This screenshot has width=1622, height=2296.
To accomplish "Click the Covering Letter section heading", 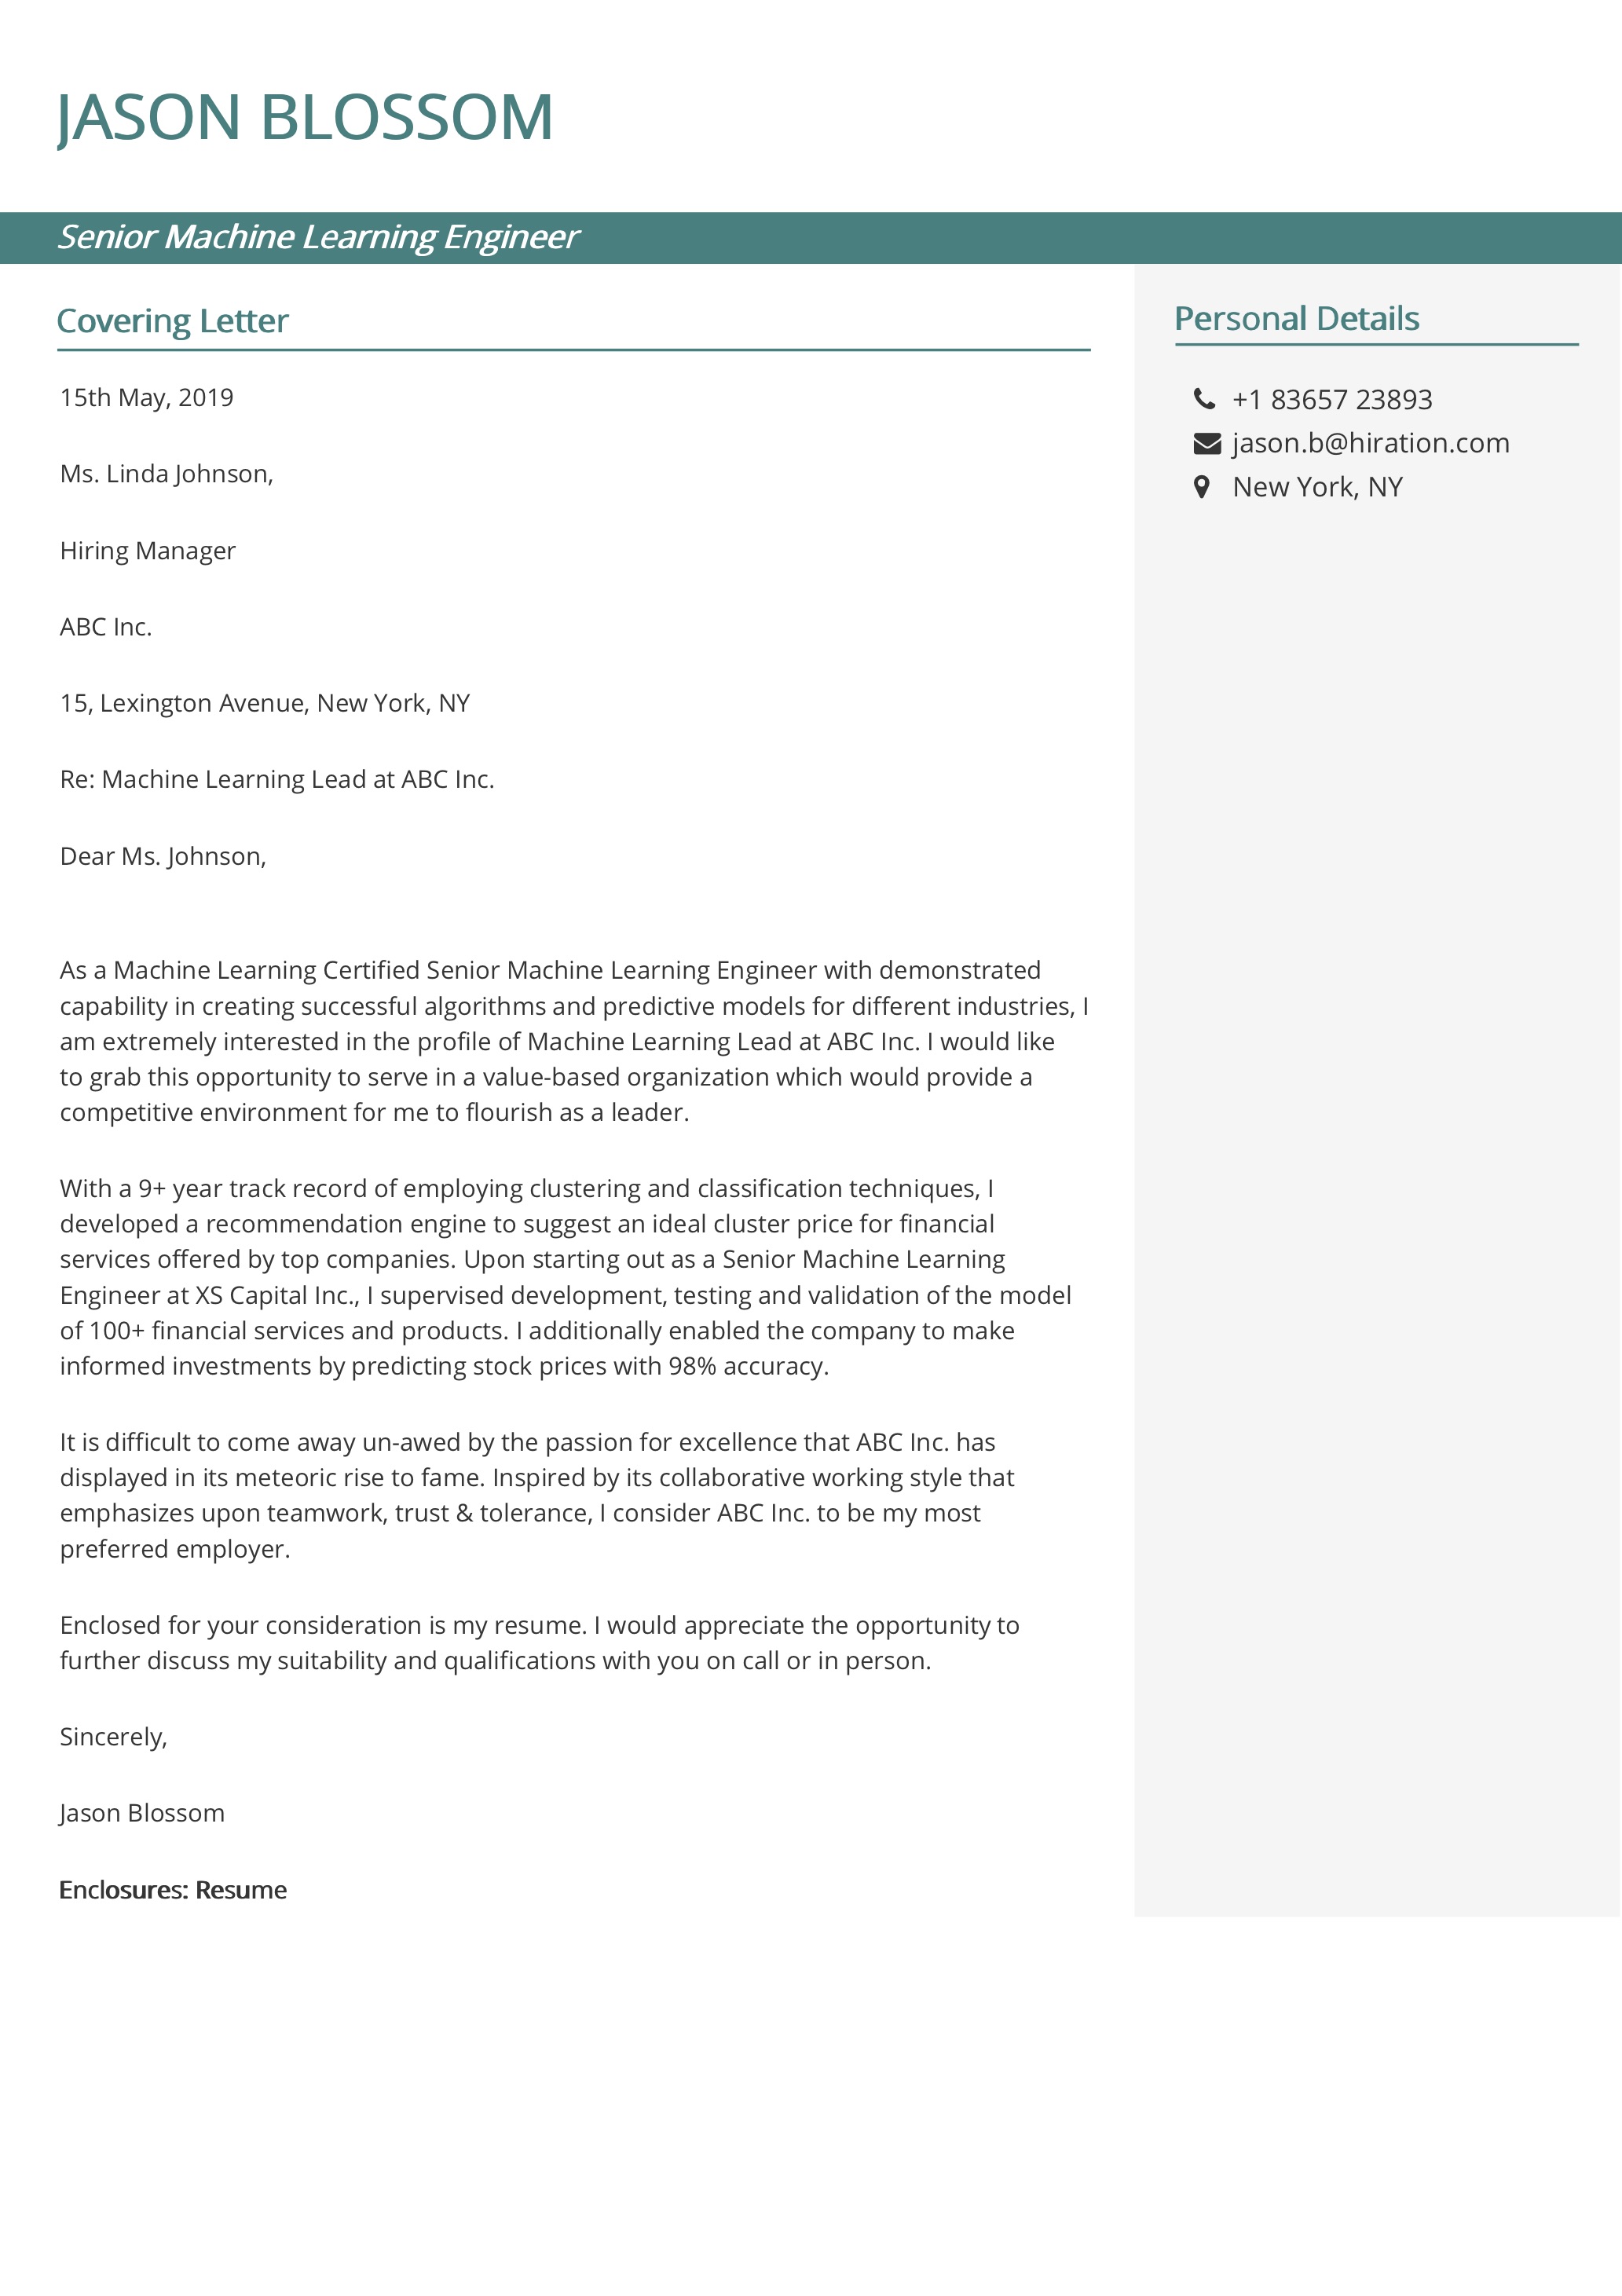I will 172,321.
